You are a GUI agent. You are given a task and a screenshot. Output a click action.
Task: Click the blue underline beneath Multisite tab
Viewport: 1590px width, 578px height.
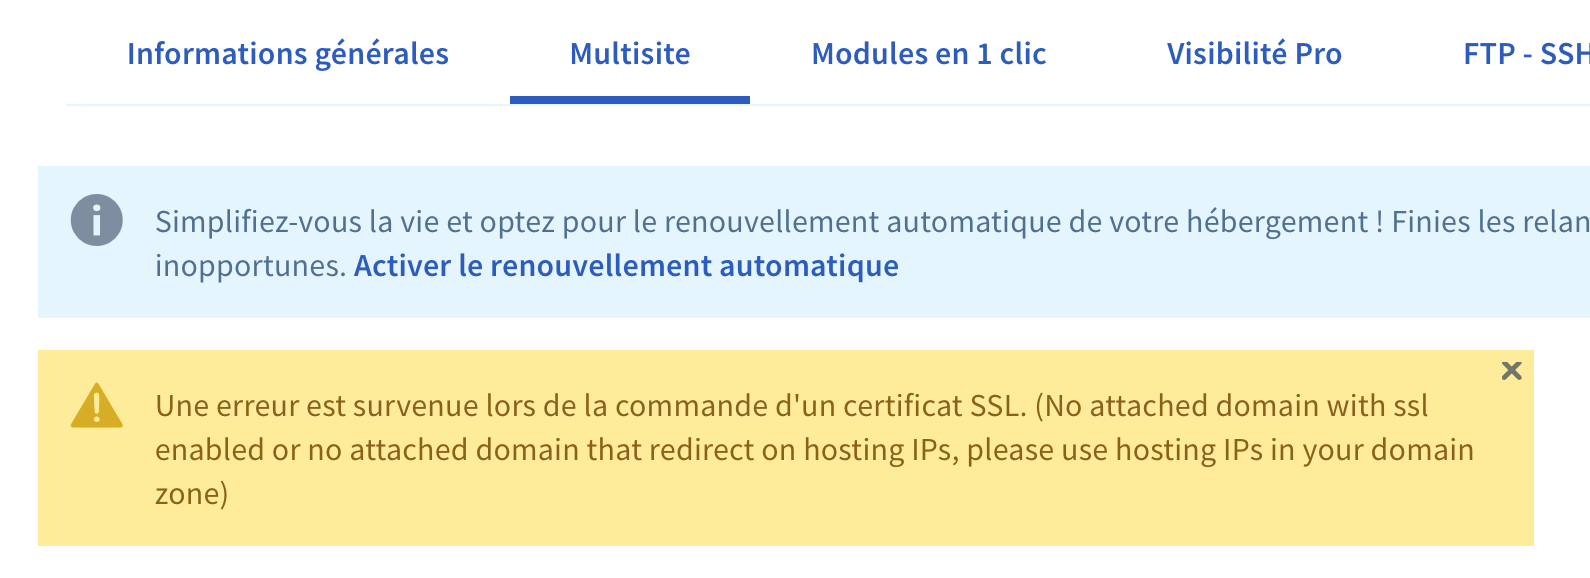pos(630,100)
